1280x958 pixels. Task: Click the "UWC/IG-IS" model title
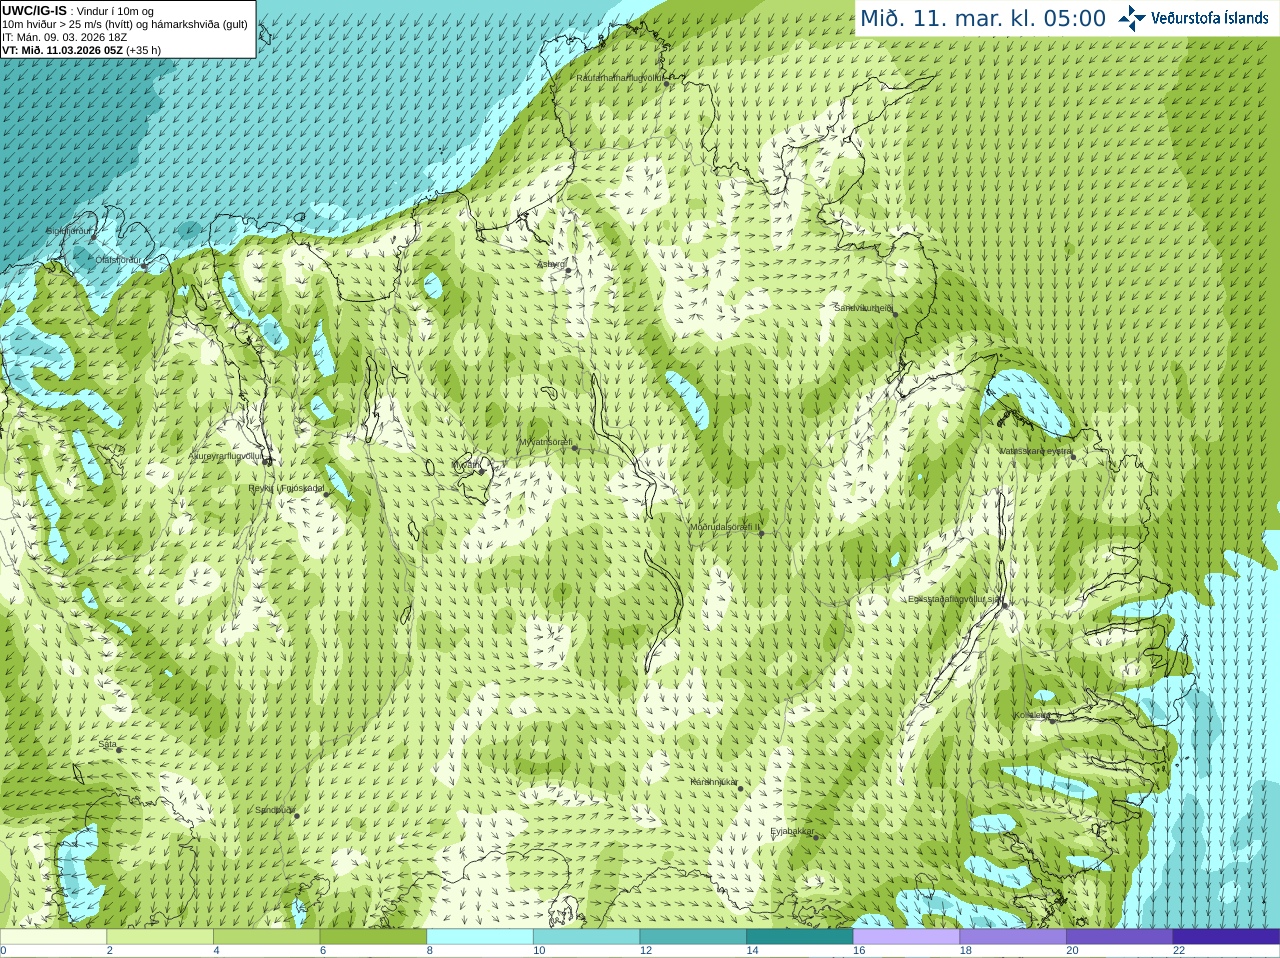(x=35, y=10)
